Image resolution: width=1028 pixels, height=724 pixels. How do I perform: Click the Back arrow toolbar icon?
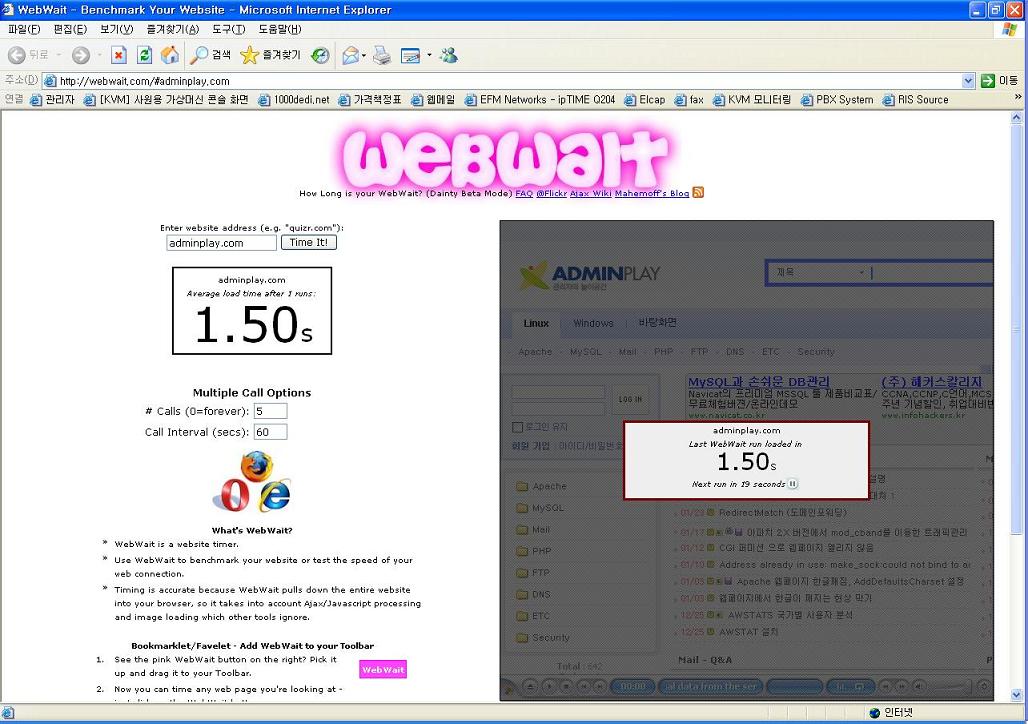[17, 56]
